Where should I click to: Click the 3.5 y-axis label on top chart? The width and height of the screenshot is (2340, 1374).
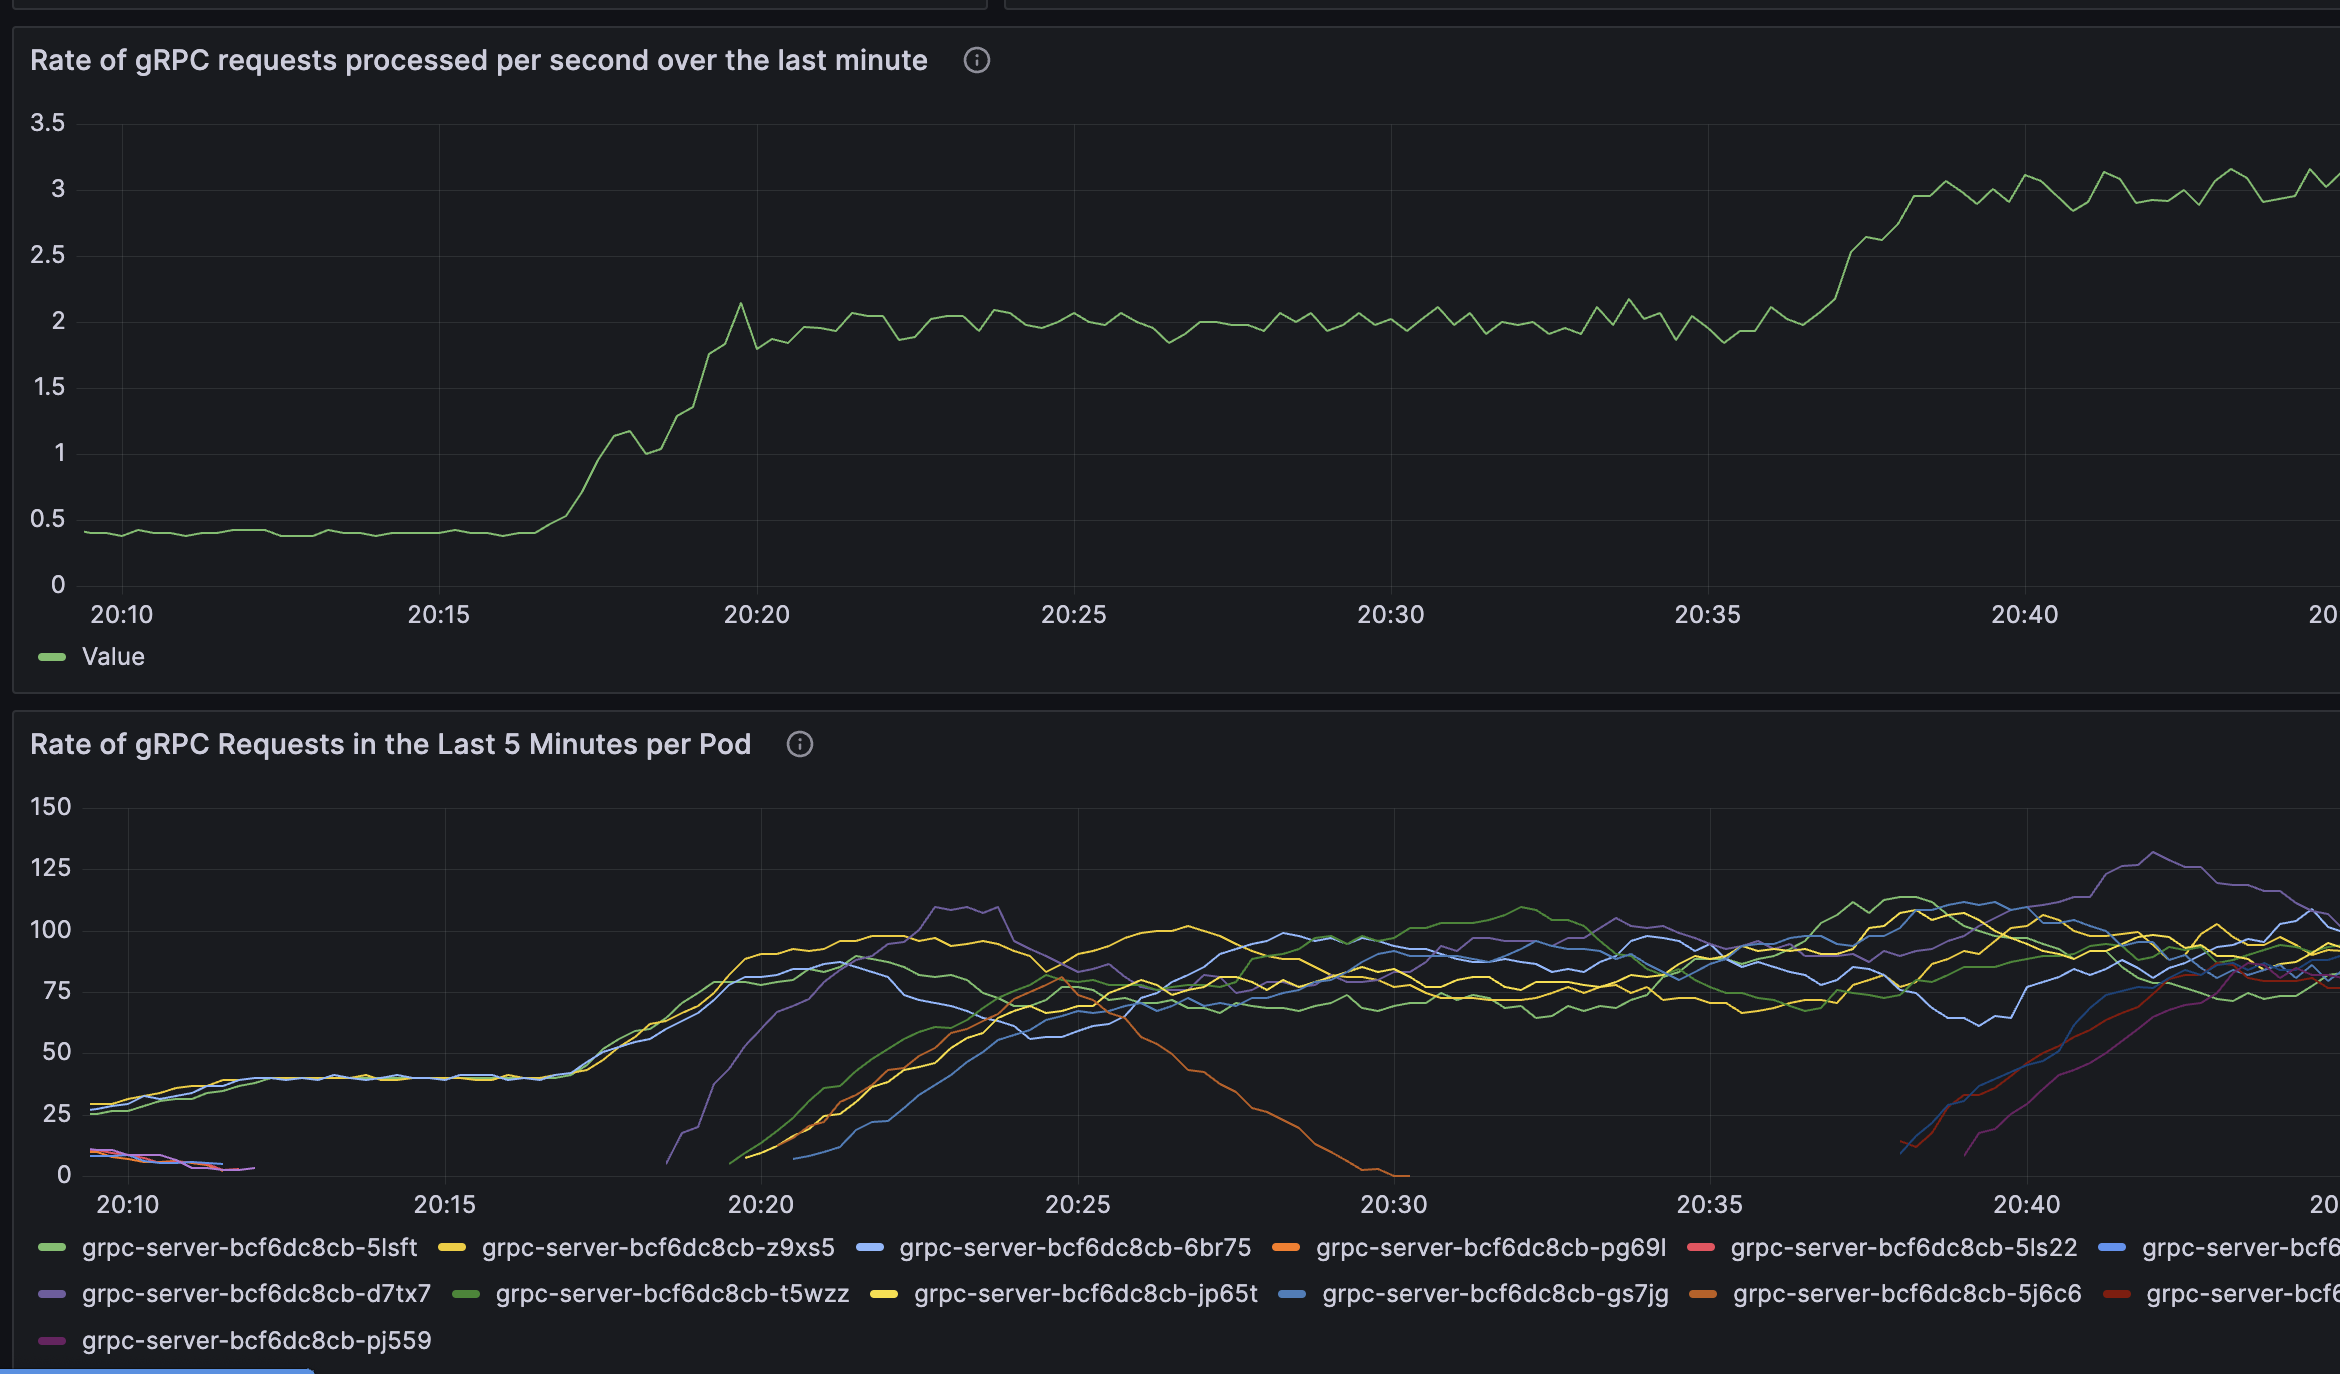(x=47, y=123)
